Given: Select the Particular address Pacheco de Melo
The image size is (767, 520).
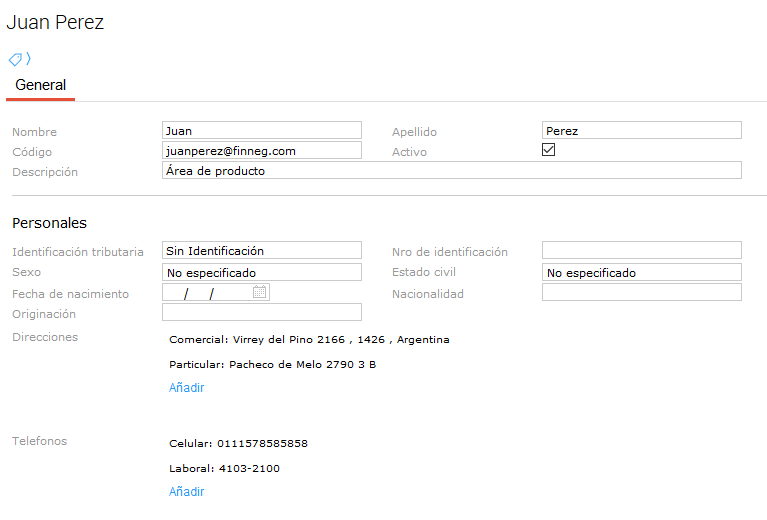Looking at the screenshot, I should 272,365.
